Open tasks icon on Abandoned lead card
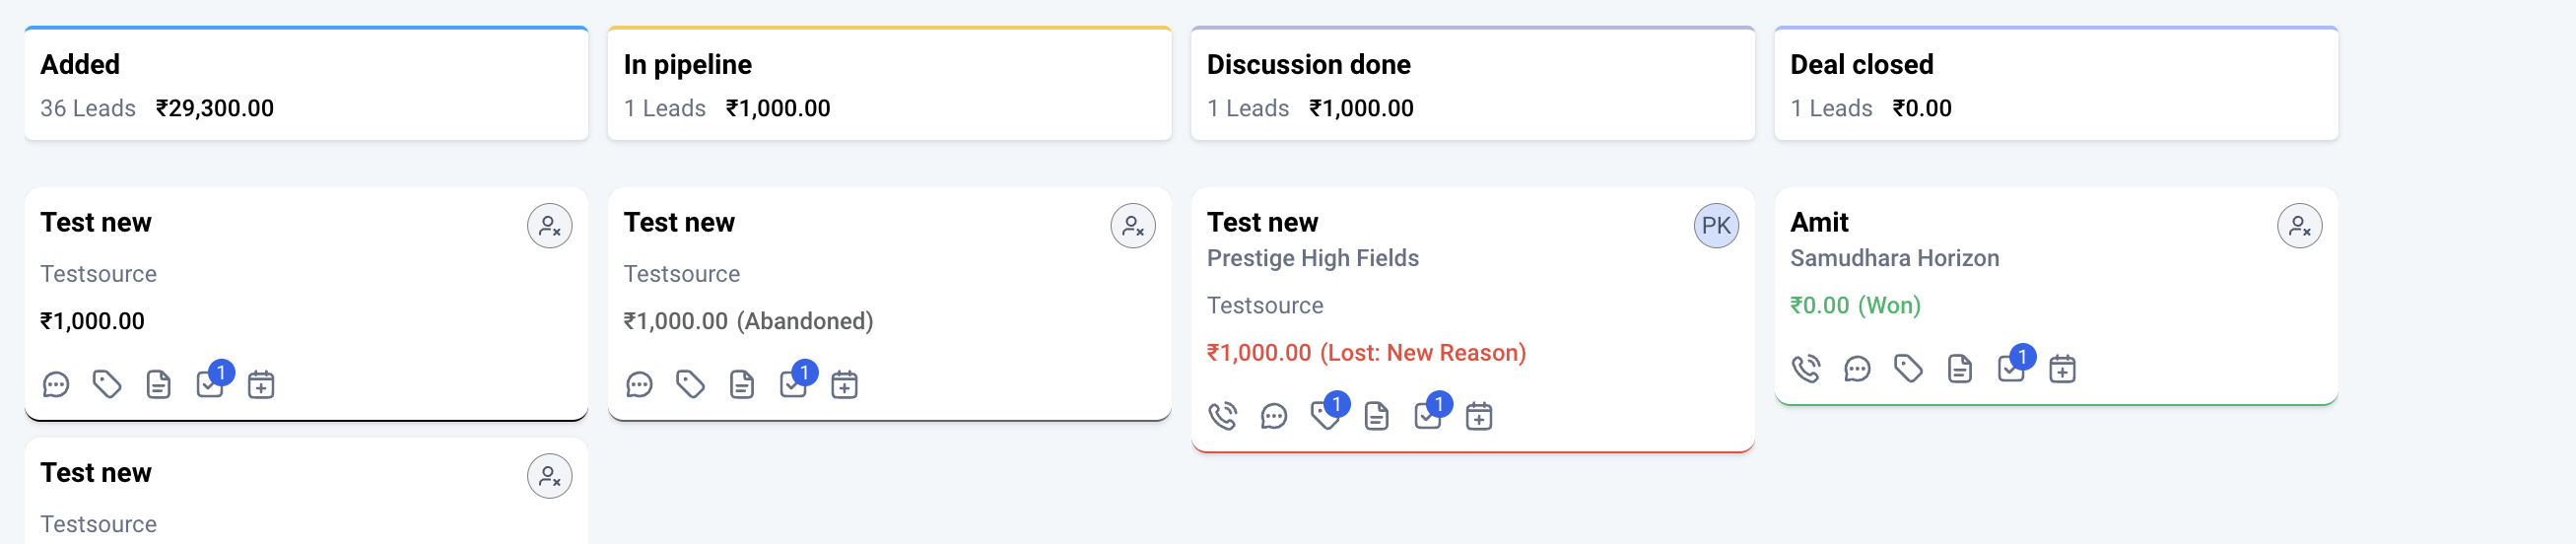Screen dimensions: 2576x544 coord(793,385)
